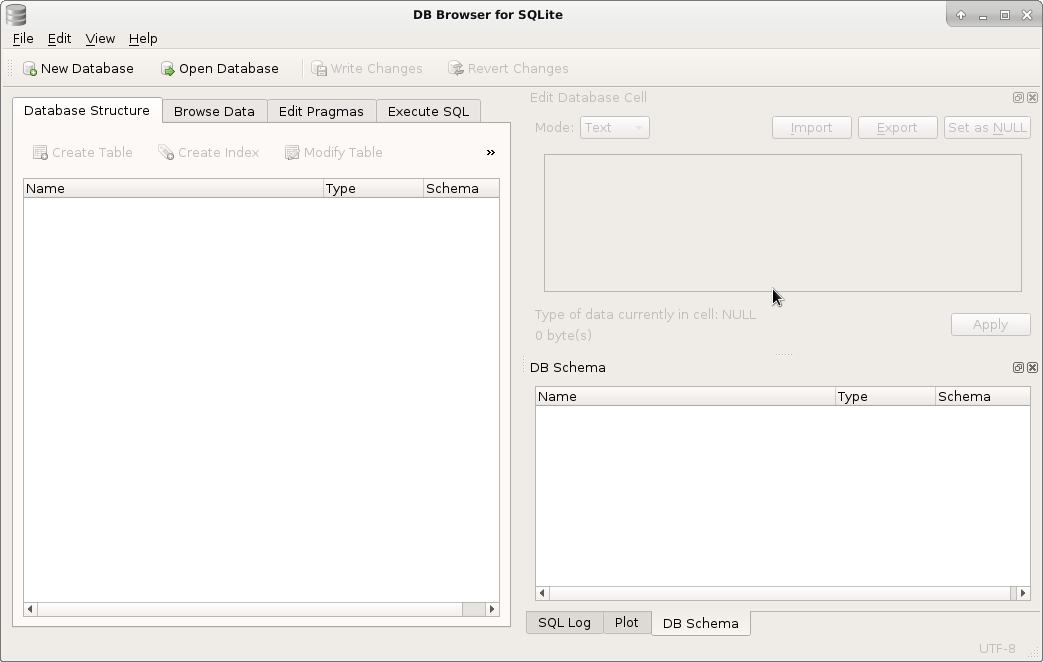Open the File menu
This screenshot has height=662, width=1043.
click(23, 39)
